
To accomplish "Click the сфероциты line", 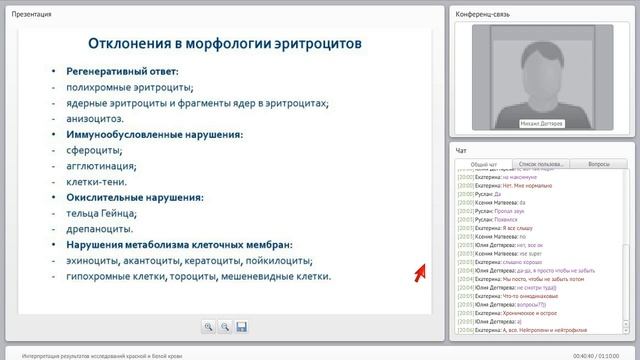I will pyautogui.click(x=94, y=150).
